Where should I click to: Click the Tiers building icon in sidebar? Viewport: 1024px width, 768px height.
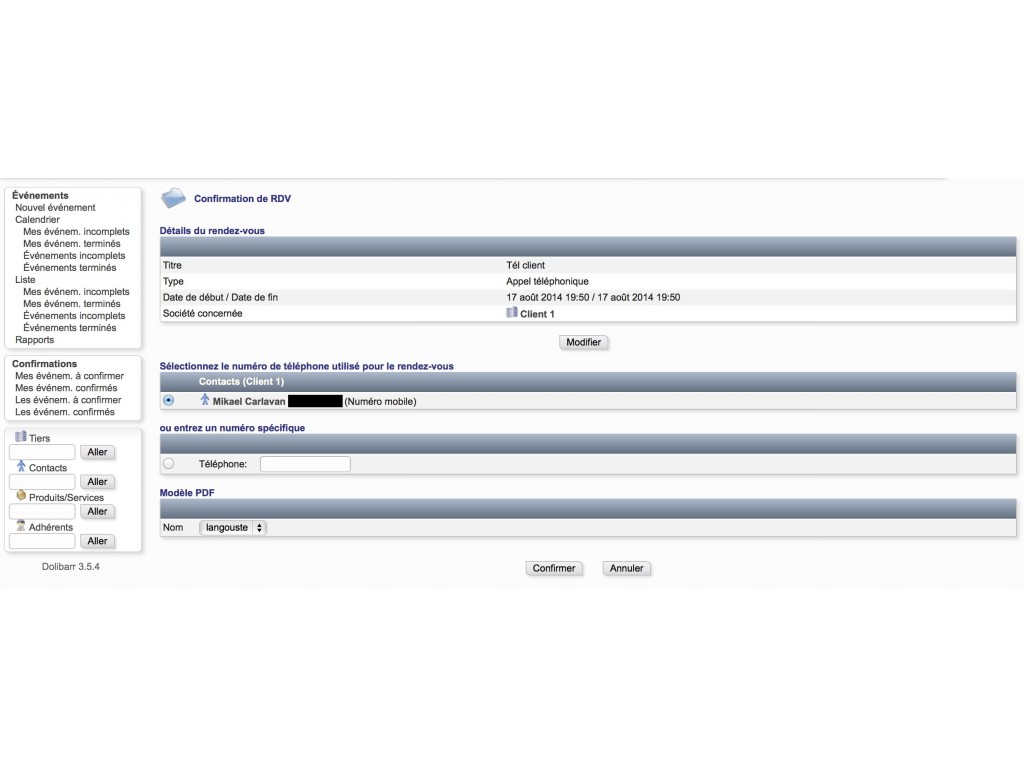point(21,436)
